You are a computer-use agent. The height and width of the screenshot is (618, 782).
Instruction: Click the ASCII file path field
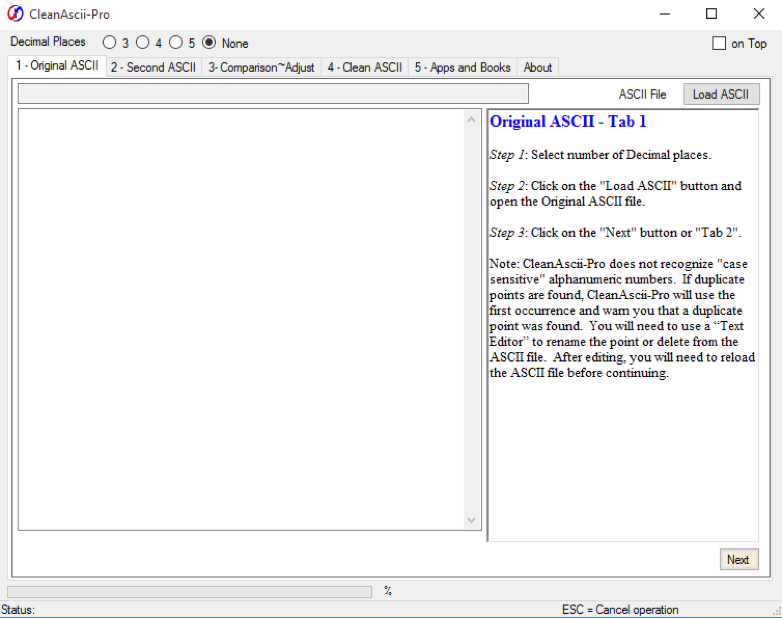[273, 94]
